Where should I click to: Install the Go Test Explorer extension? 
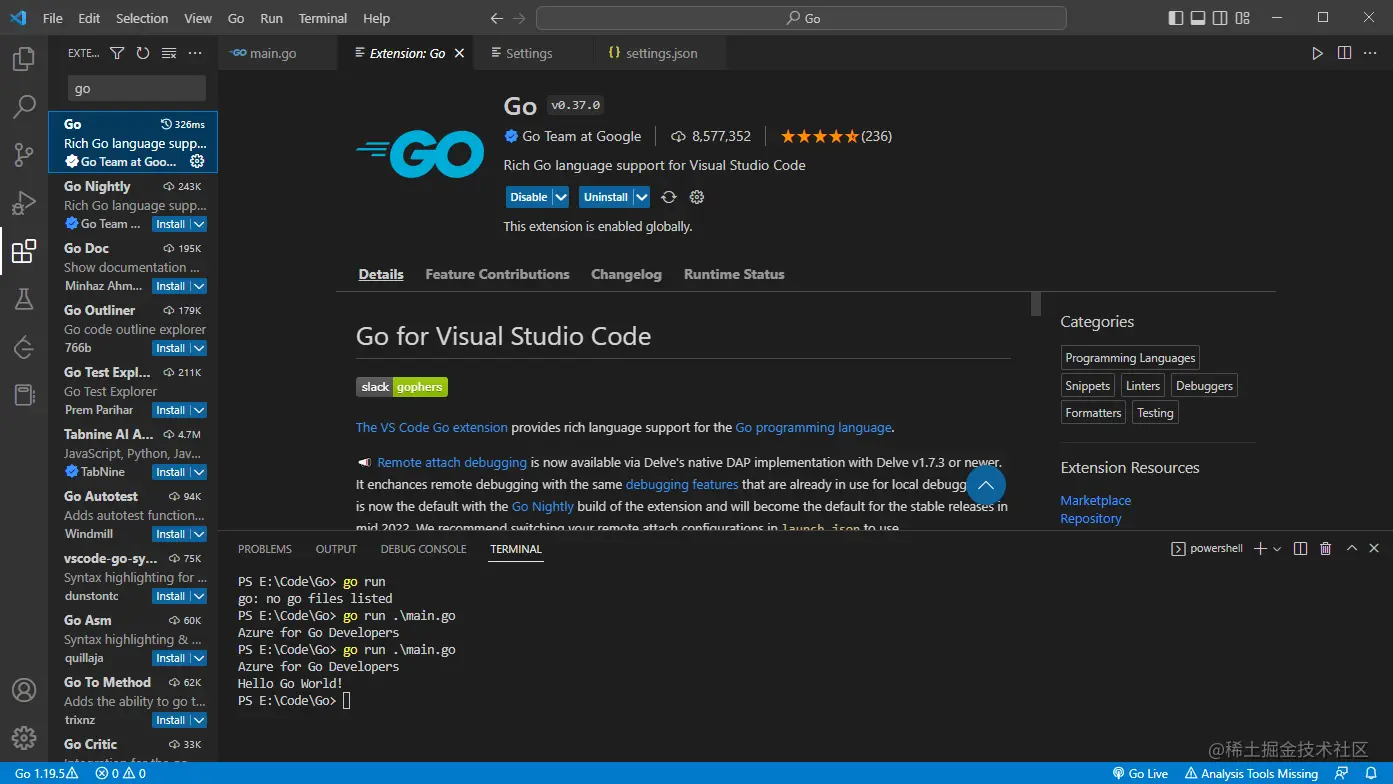171,410
